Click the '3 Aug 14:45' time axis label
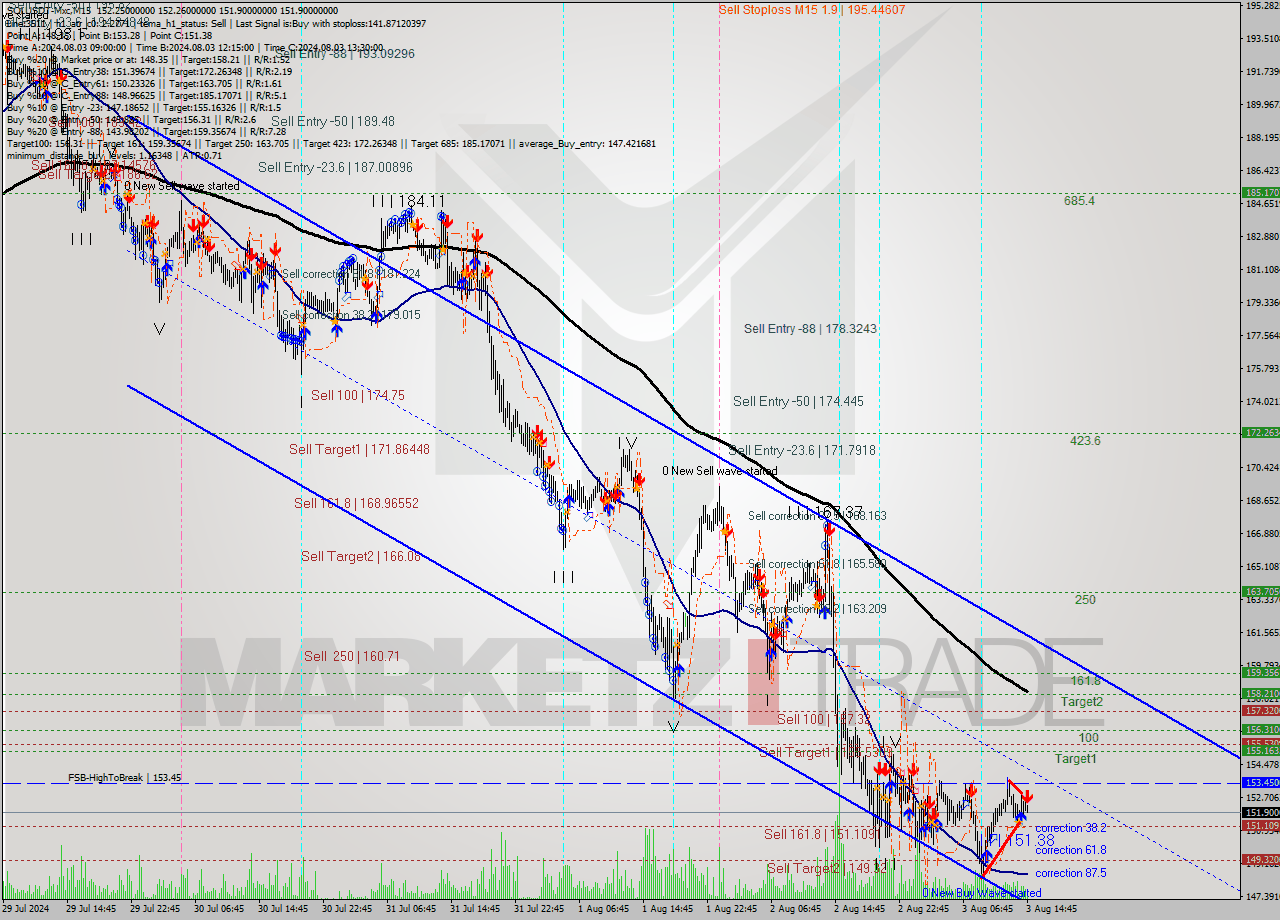Viewport: 1280px width, 920px height. (1051, 909)
